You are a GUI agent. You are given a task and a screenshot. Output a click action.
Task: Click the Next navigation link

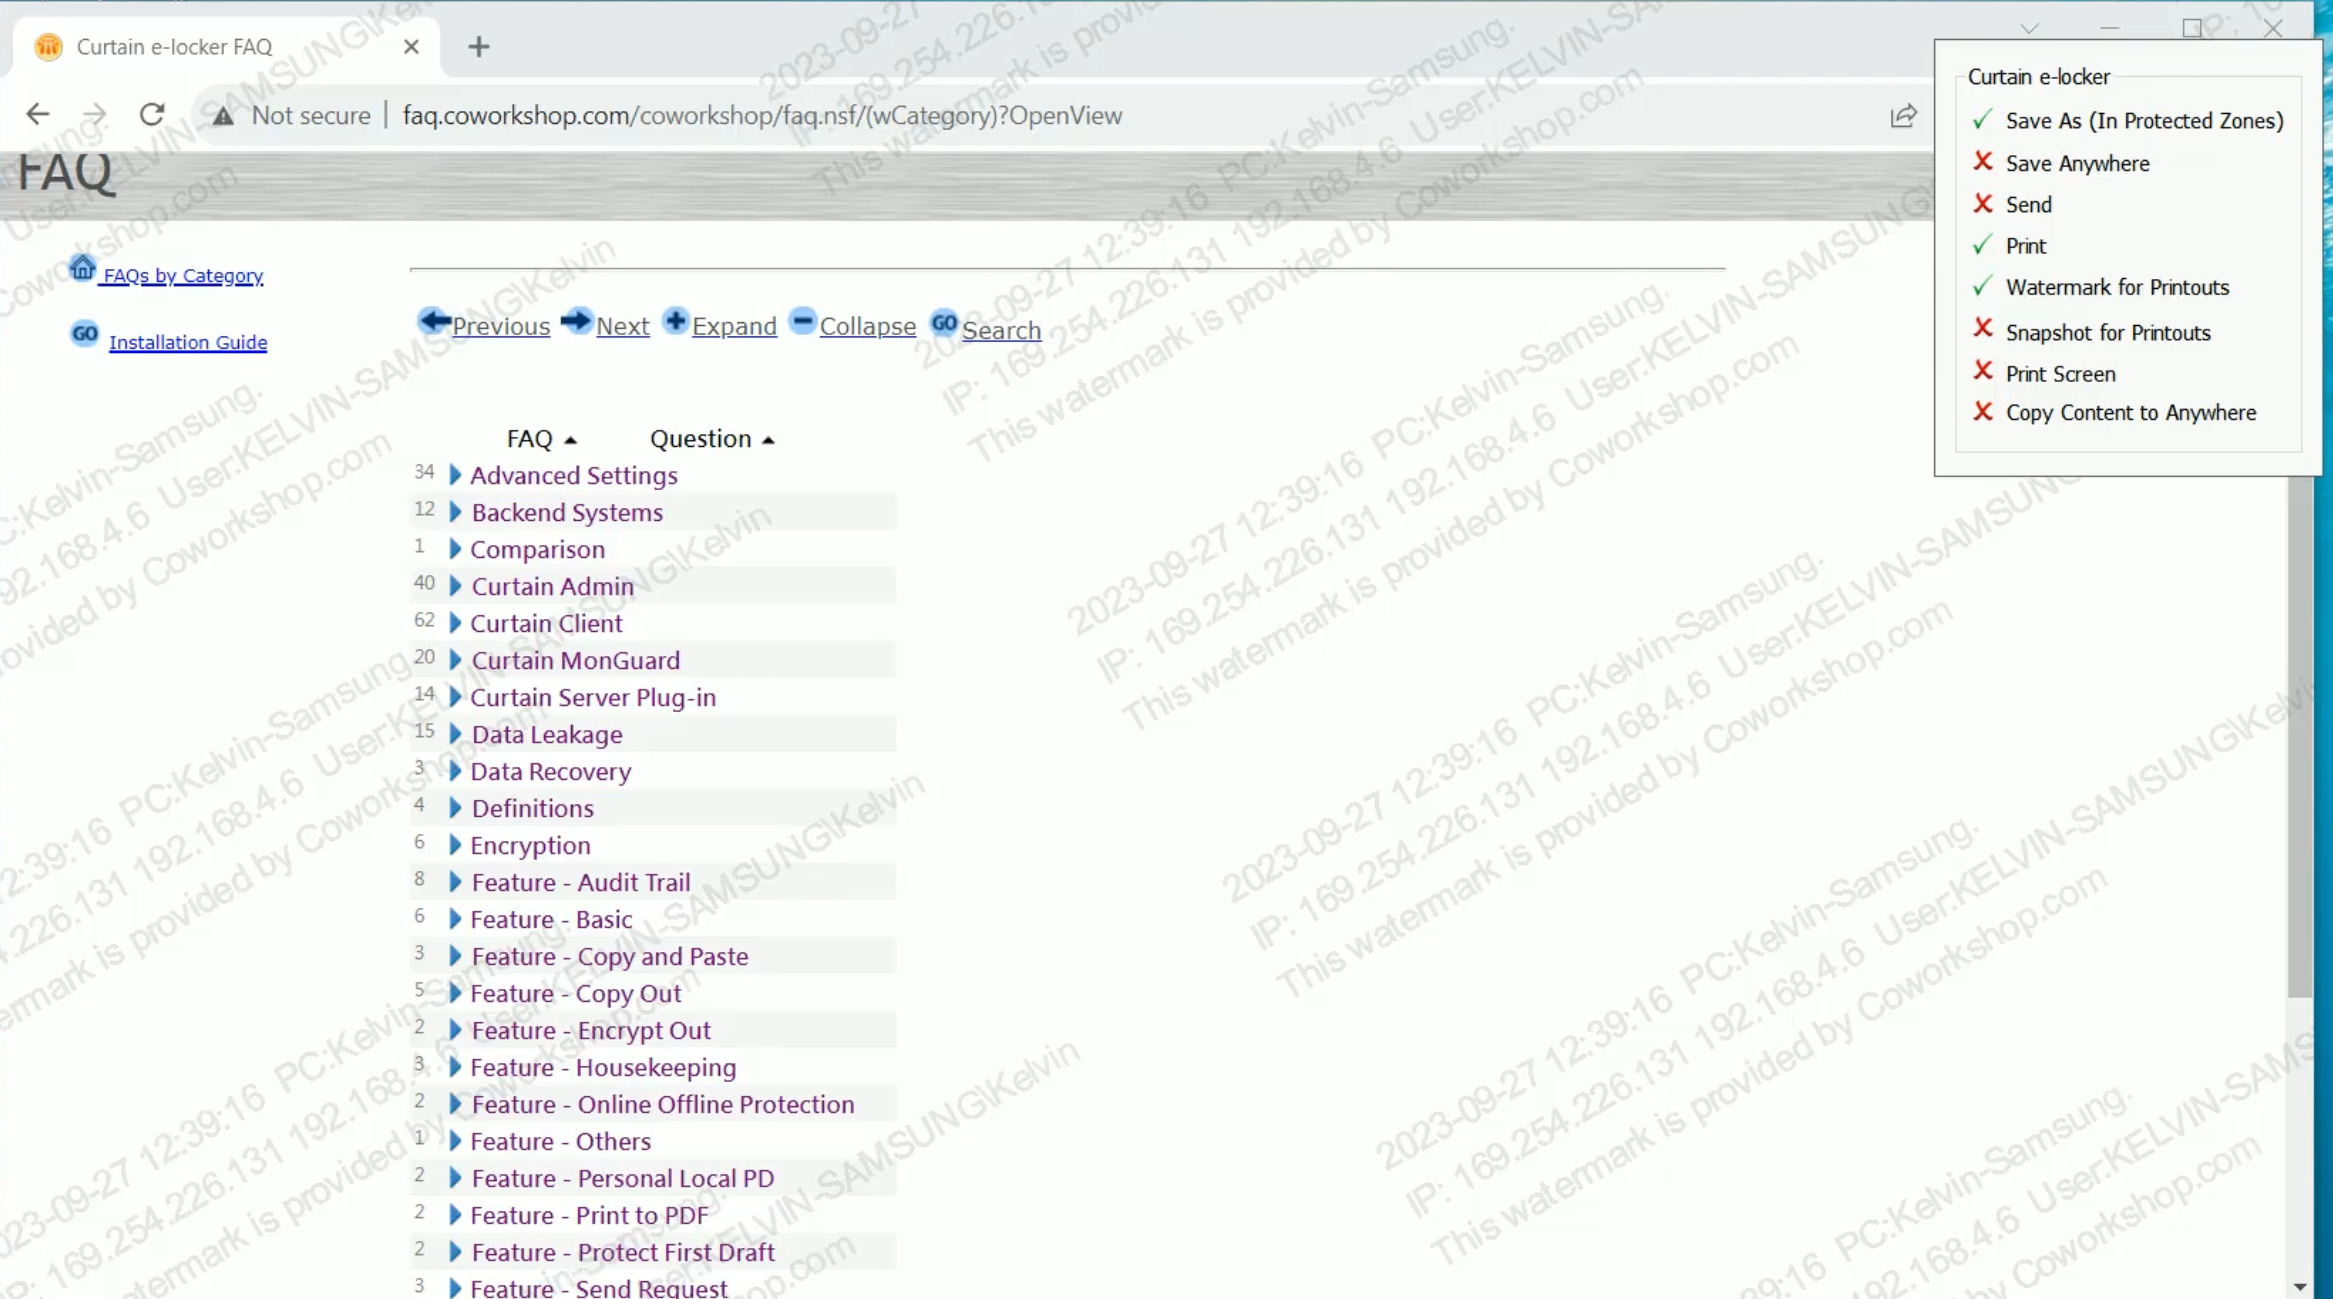tap(622, 326)
